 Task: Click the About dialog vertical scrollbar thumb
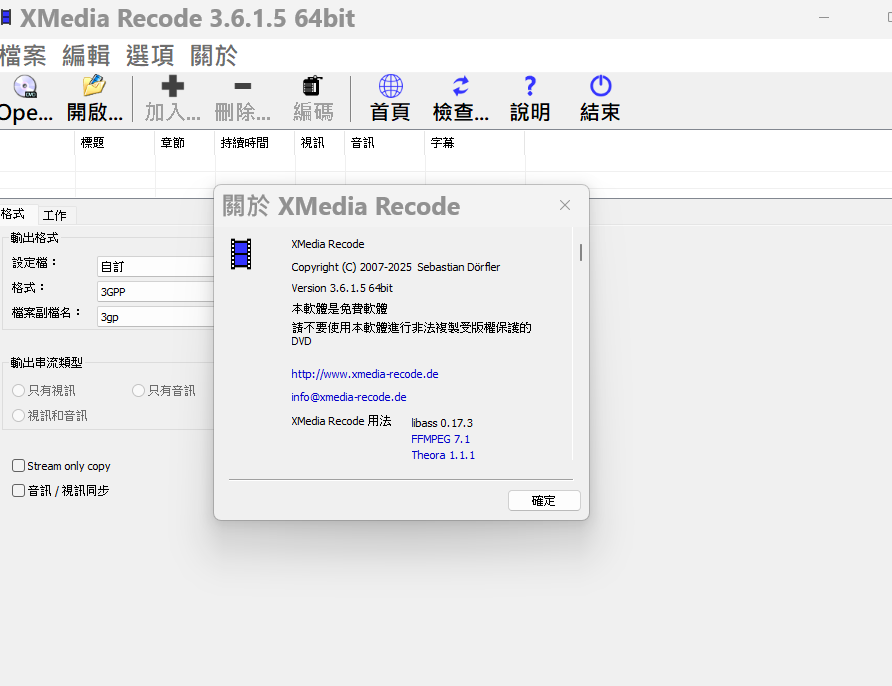[580, 252]
